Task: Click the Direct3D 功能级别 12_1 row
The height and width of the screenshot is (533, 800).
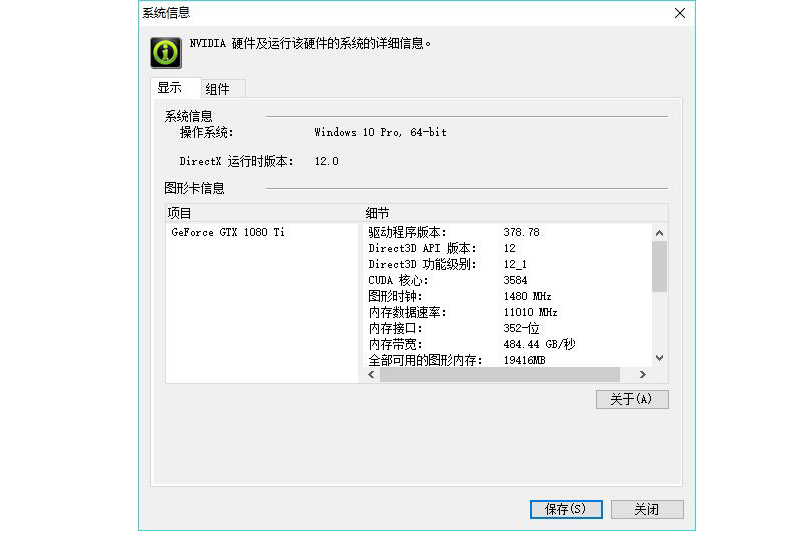Action: click(507, 264)
